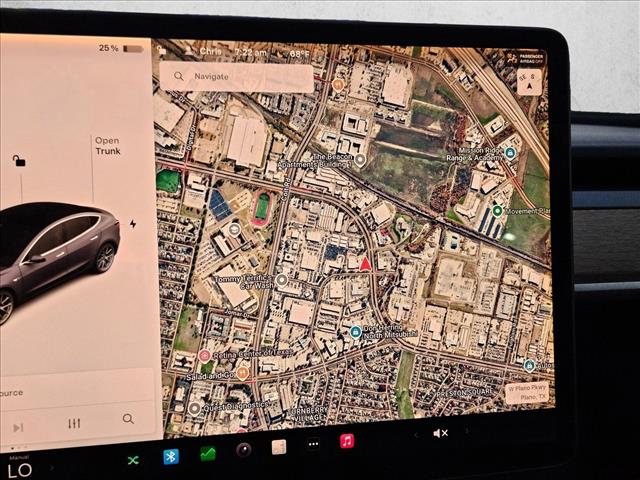
Task: Tap the W Plano Pkwy location label
Action: pyautogui.click(x=525, y=393)
